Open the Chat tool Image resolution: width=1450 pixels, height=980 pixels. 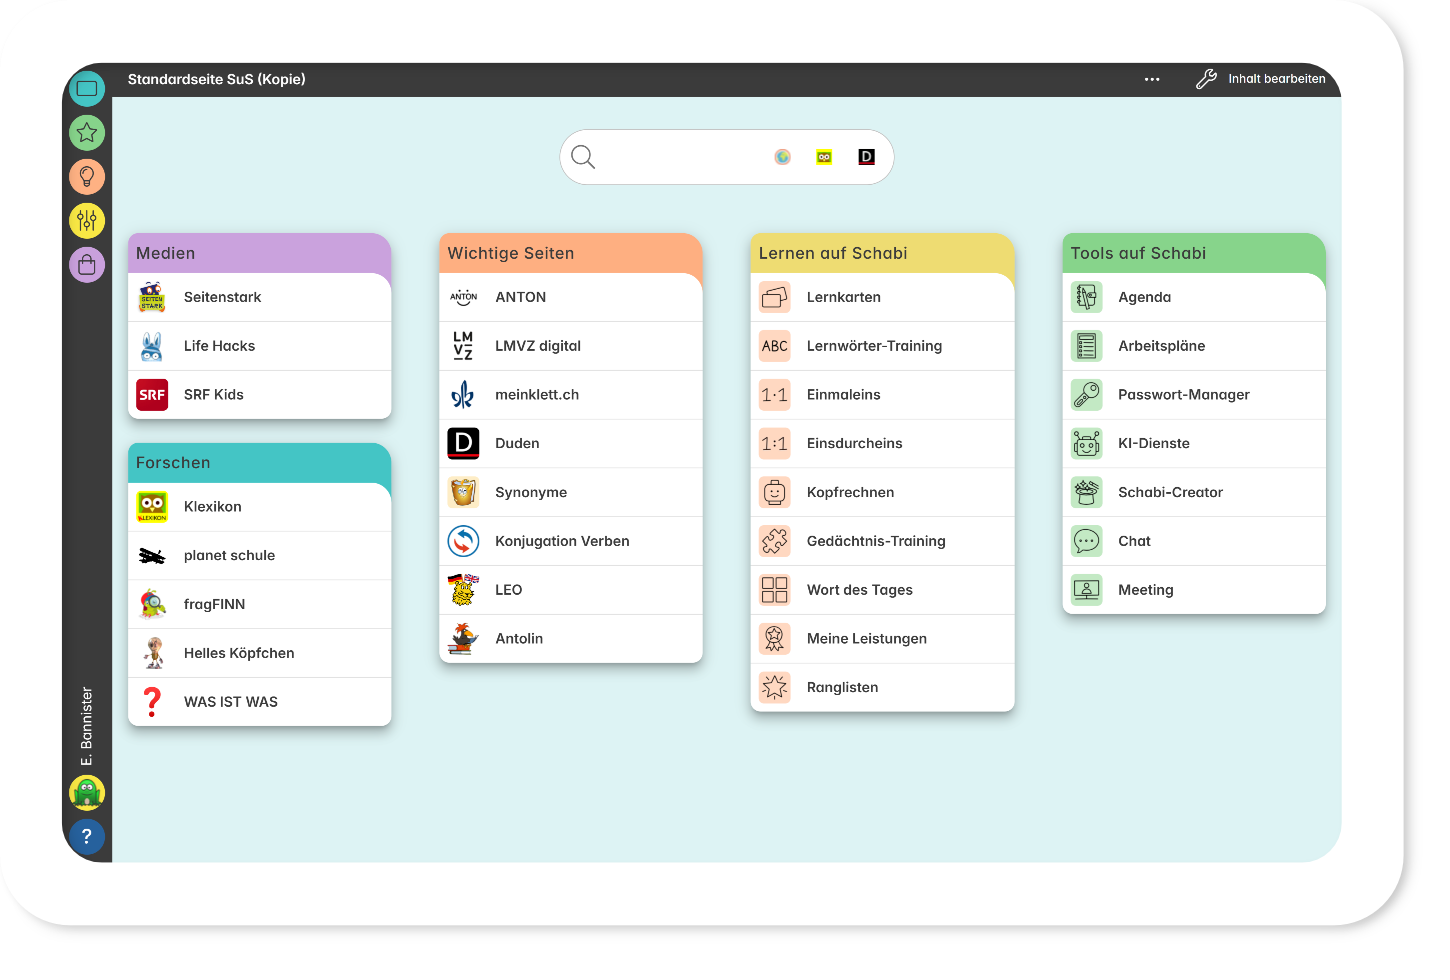pos(1134,541)
